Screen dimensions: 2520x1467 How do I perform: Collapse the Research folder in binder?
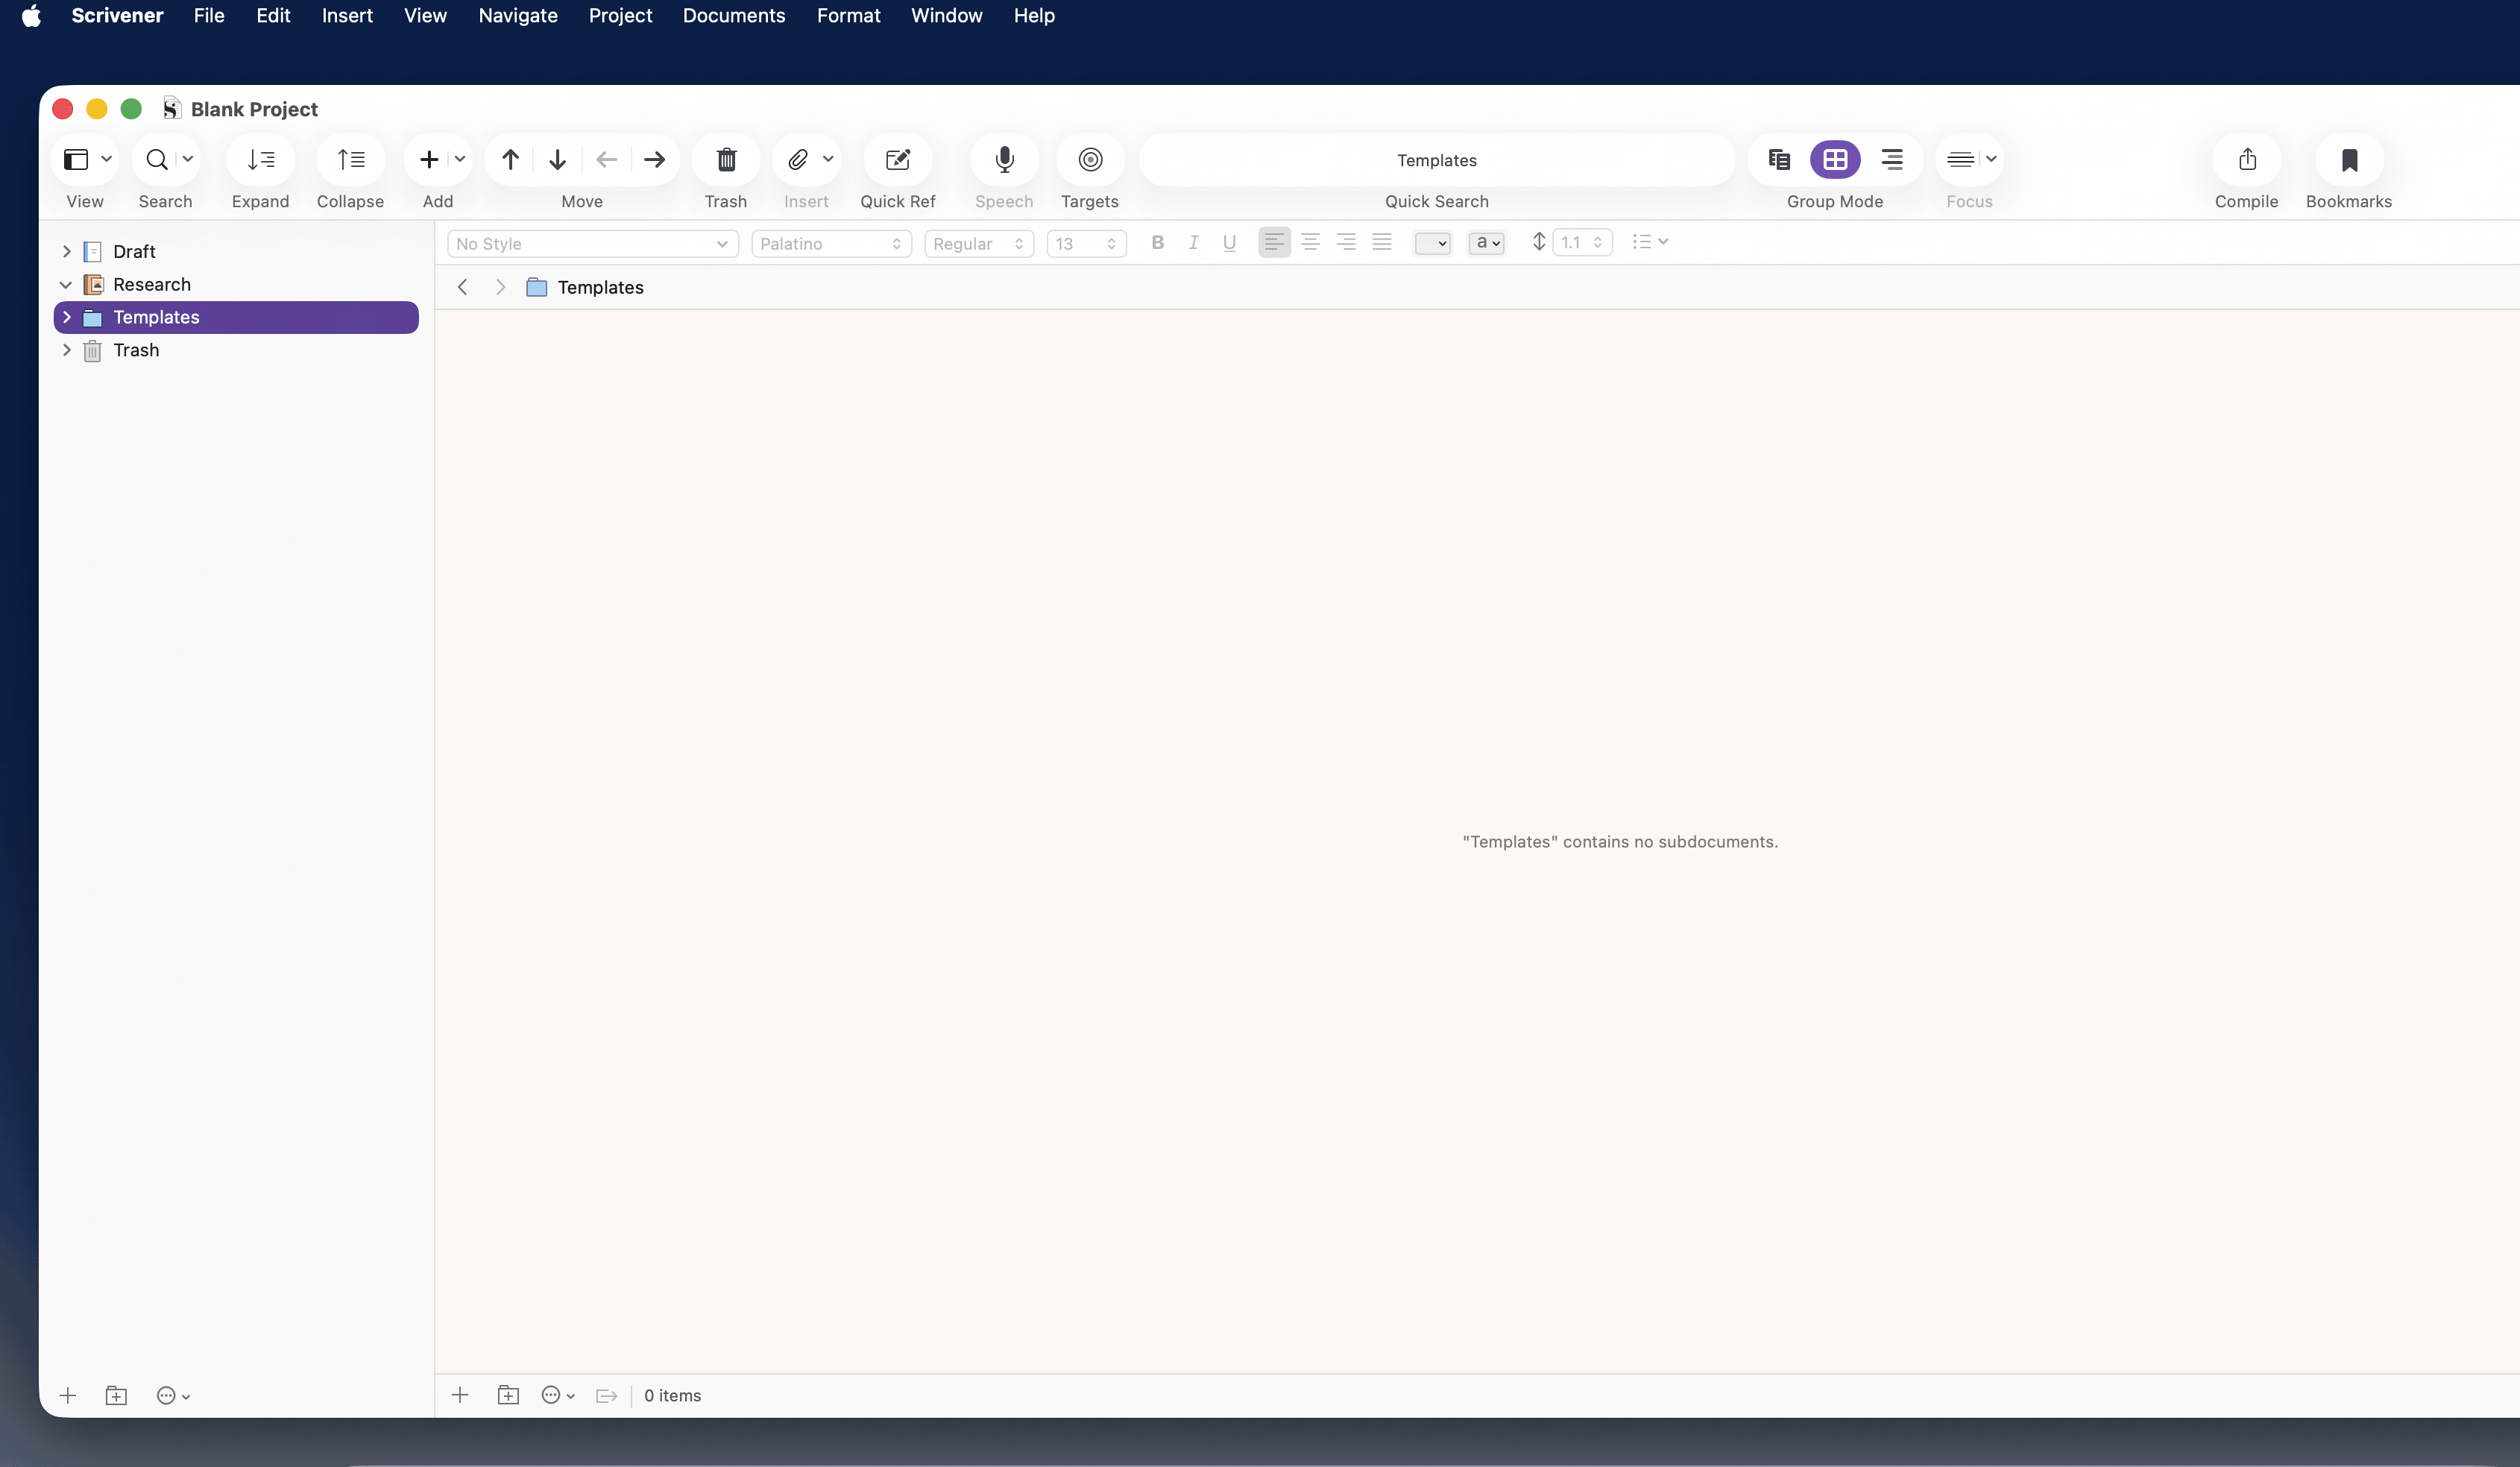tap(66, 284)
